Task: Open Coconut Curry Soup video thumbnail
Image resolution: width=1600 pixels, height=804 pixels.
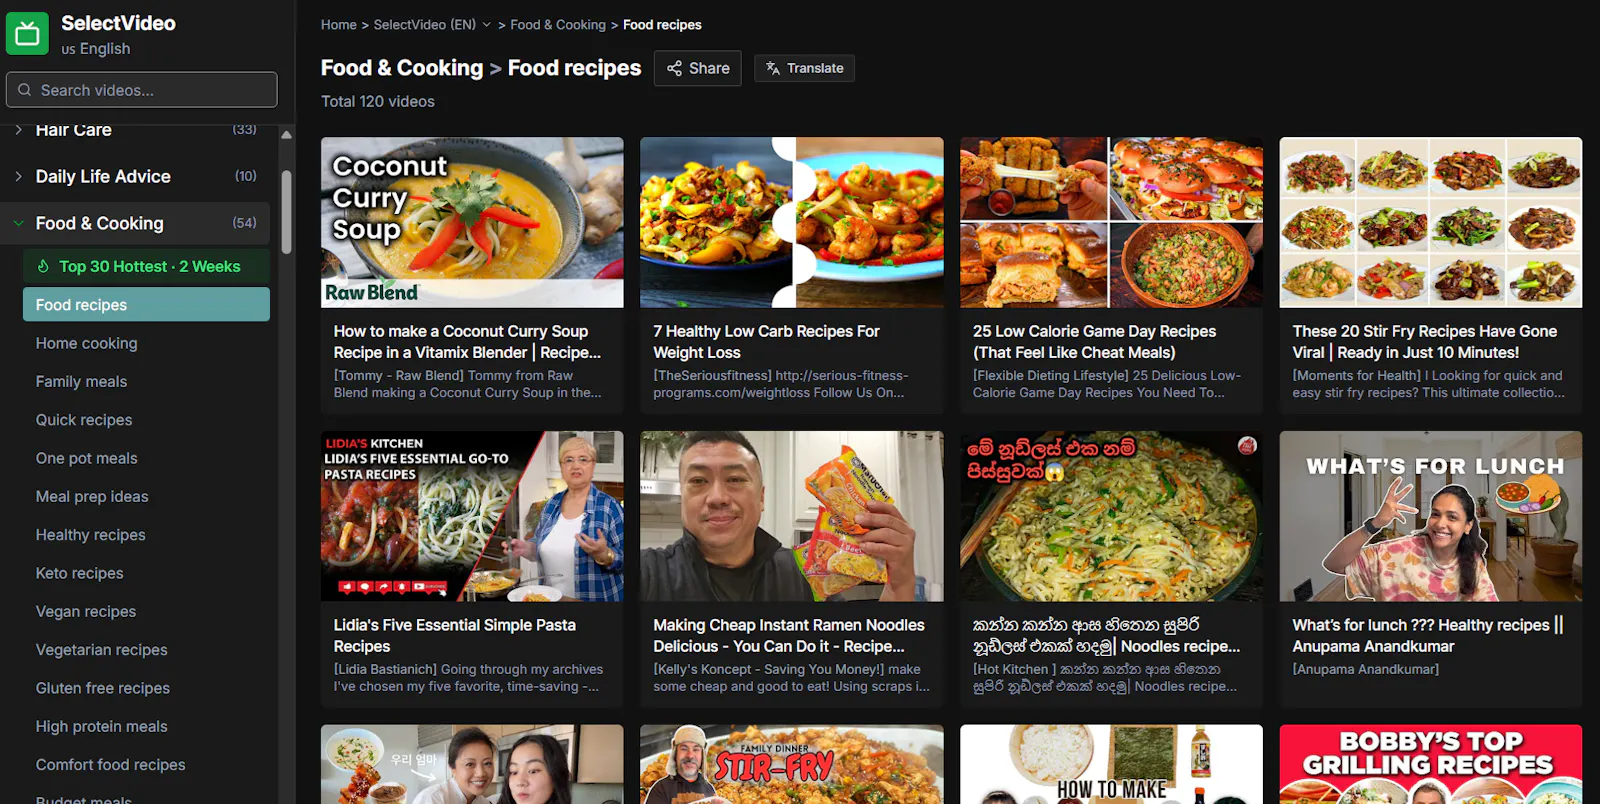Action: pyautogui.click(x=472, y=222)
